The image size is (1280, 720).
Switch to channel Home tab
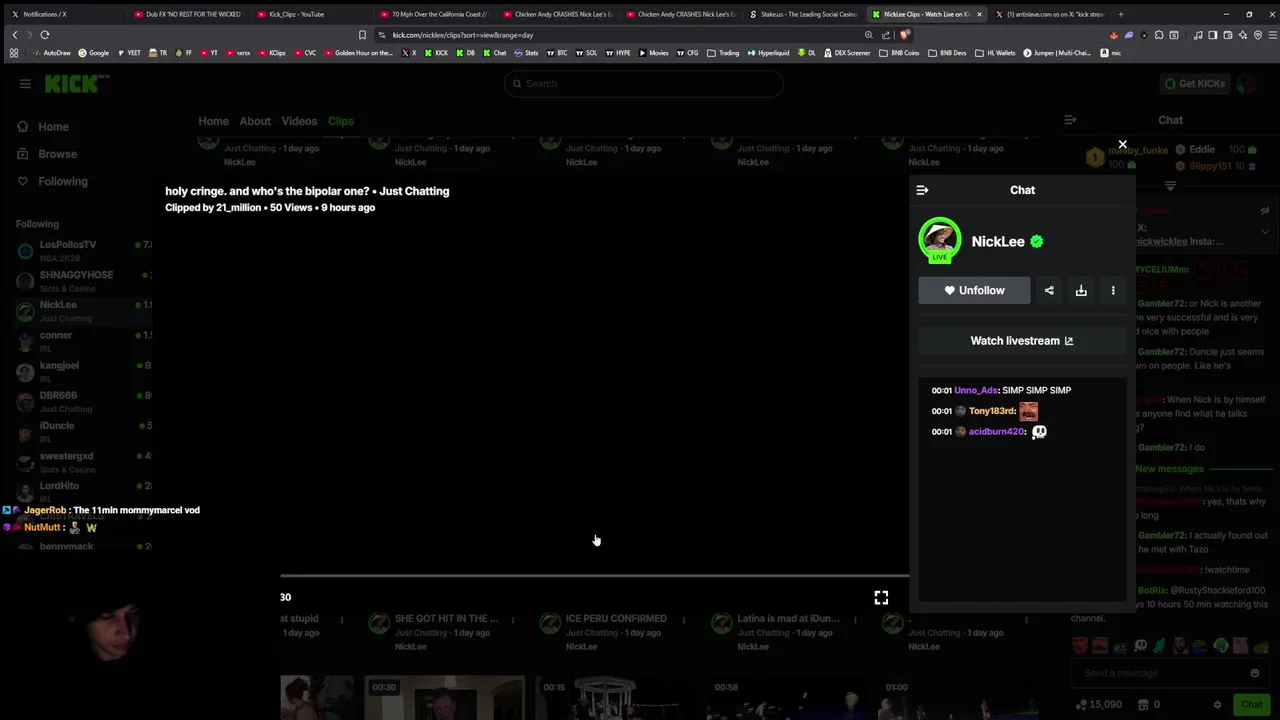213,121
